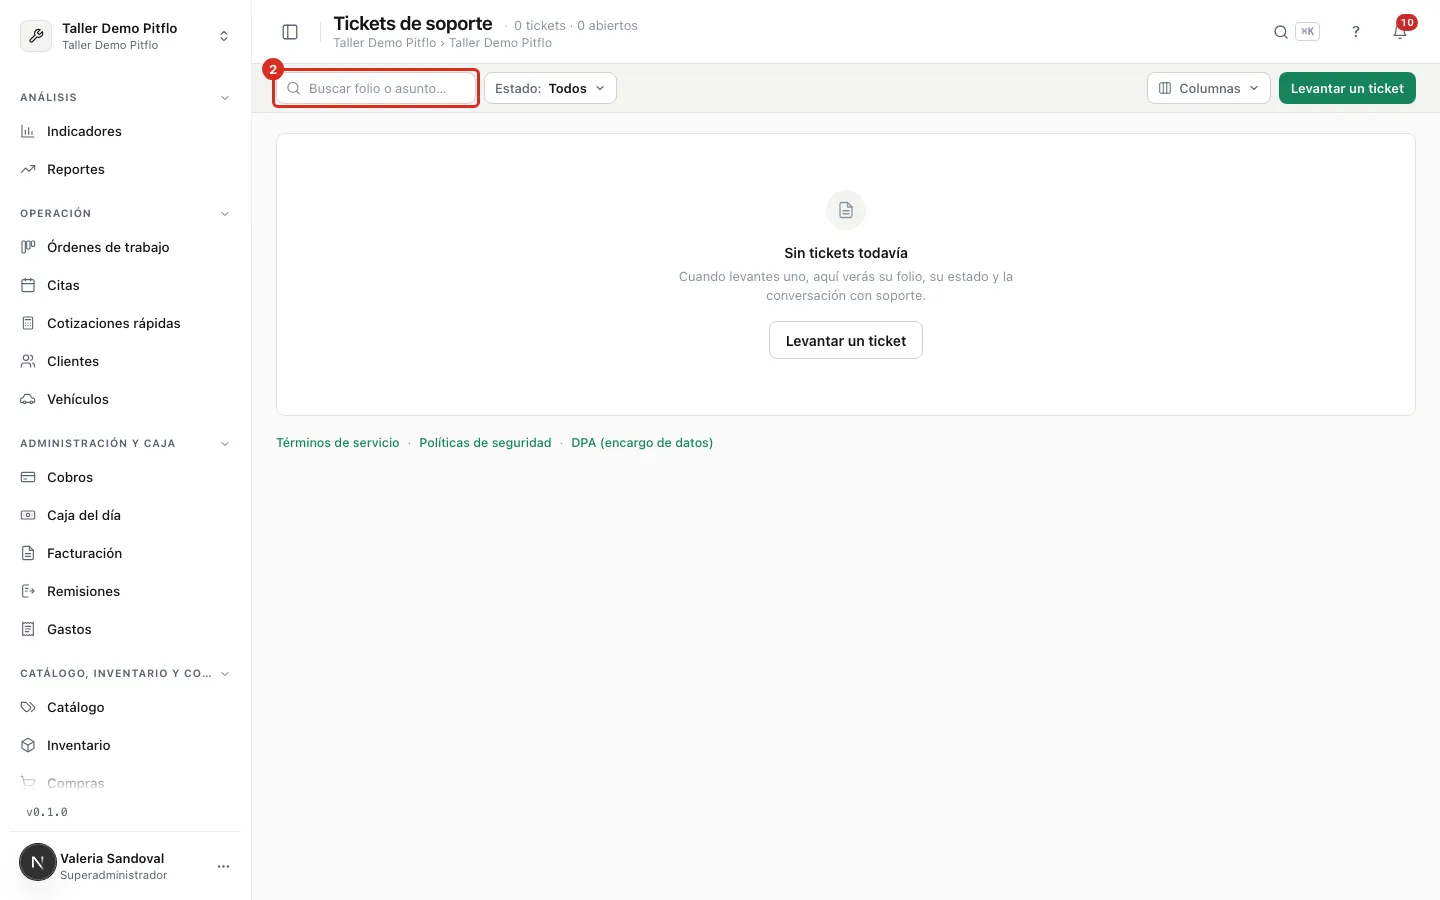Open the Taller Demo Pitflo workspace switcher
The image size is (1440, 900).
[x=125, y=36]
